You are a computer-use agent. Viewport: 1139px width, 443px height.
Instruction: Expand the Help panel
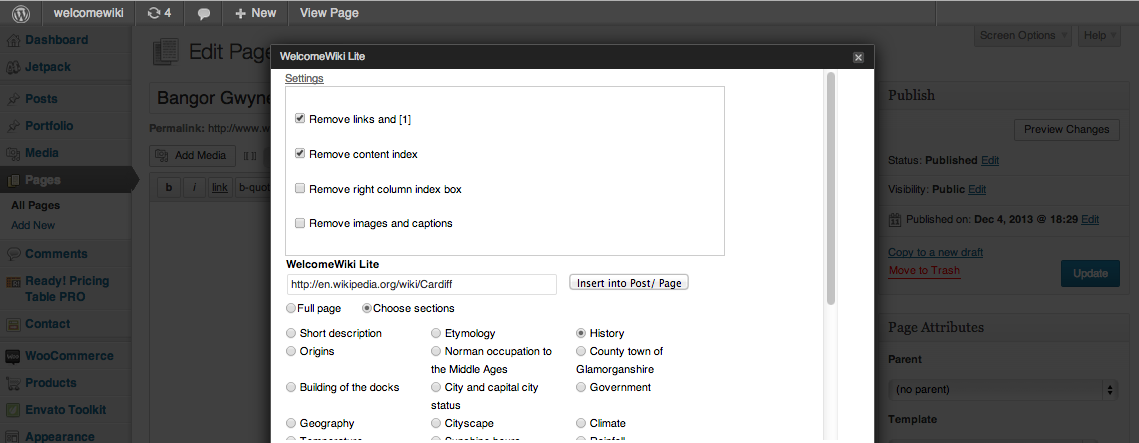[1099, 36]
